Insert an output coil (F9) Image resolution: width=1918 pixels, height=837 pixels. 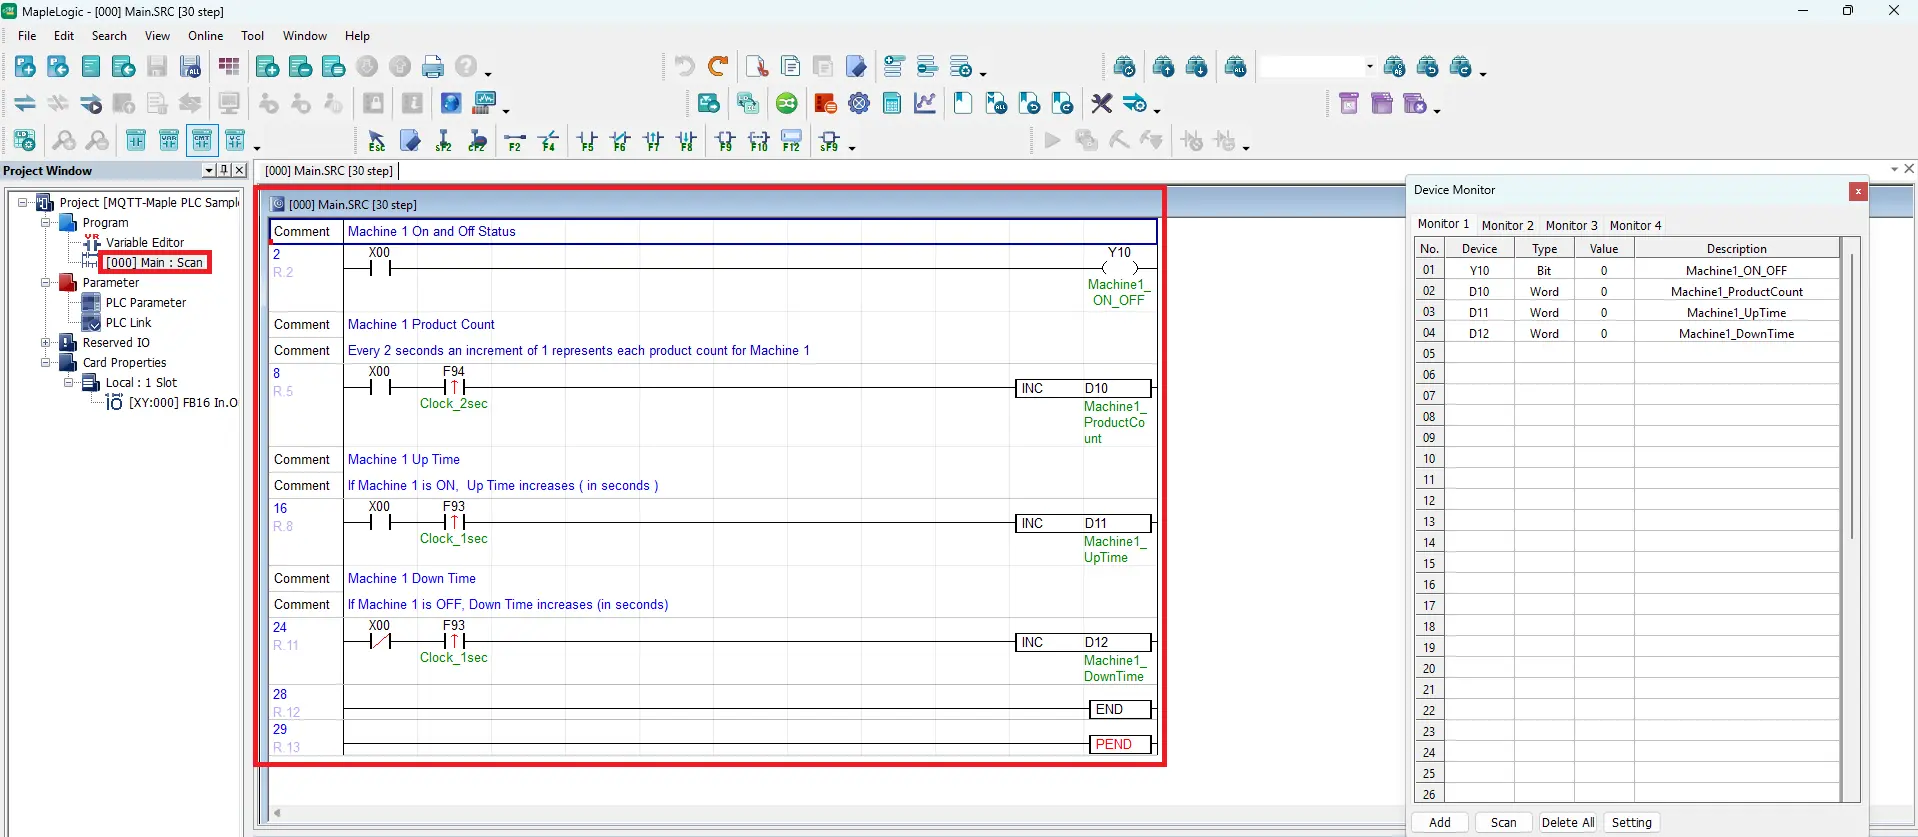[725, 142]
